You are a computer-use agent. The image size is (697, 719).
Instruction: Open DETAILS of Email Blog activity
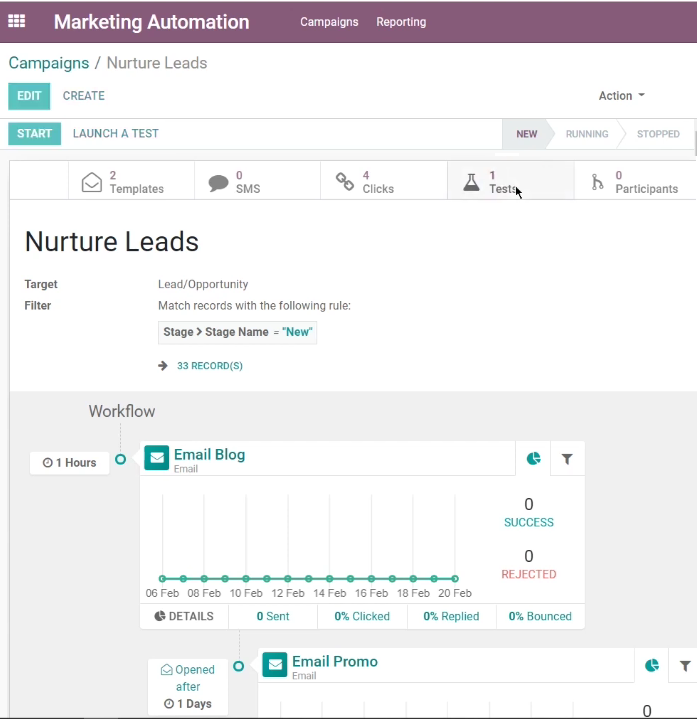184,616
